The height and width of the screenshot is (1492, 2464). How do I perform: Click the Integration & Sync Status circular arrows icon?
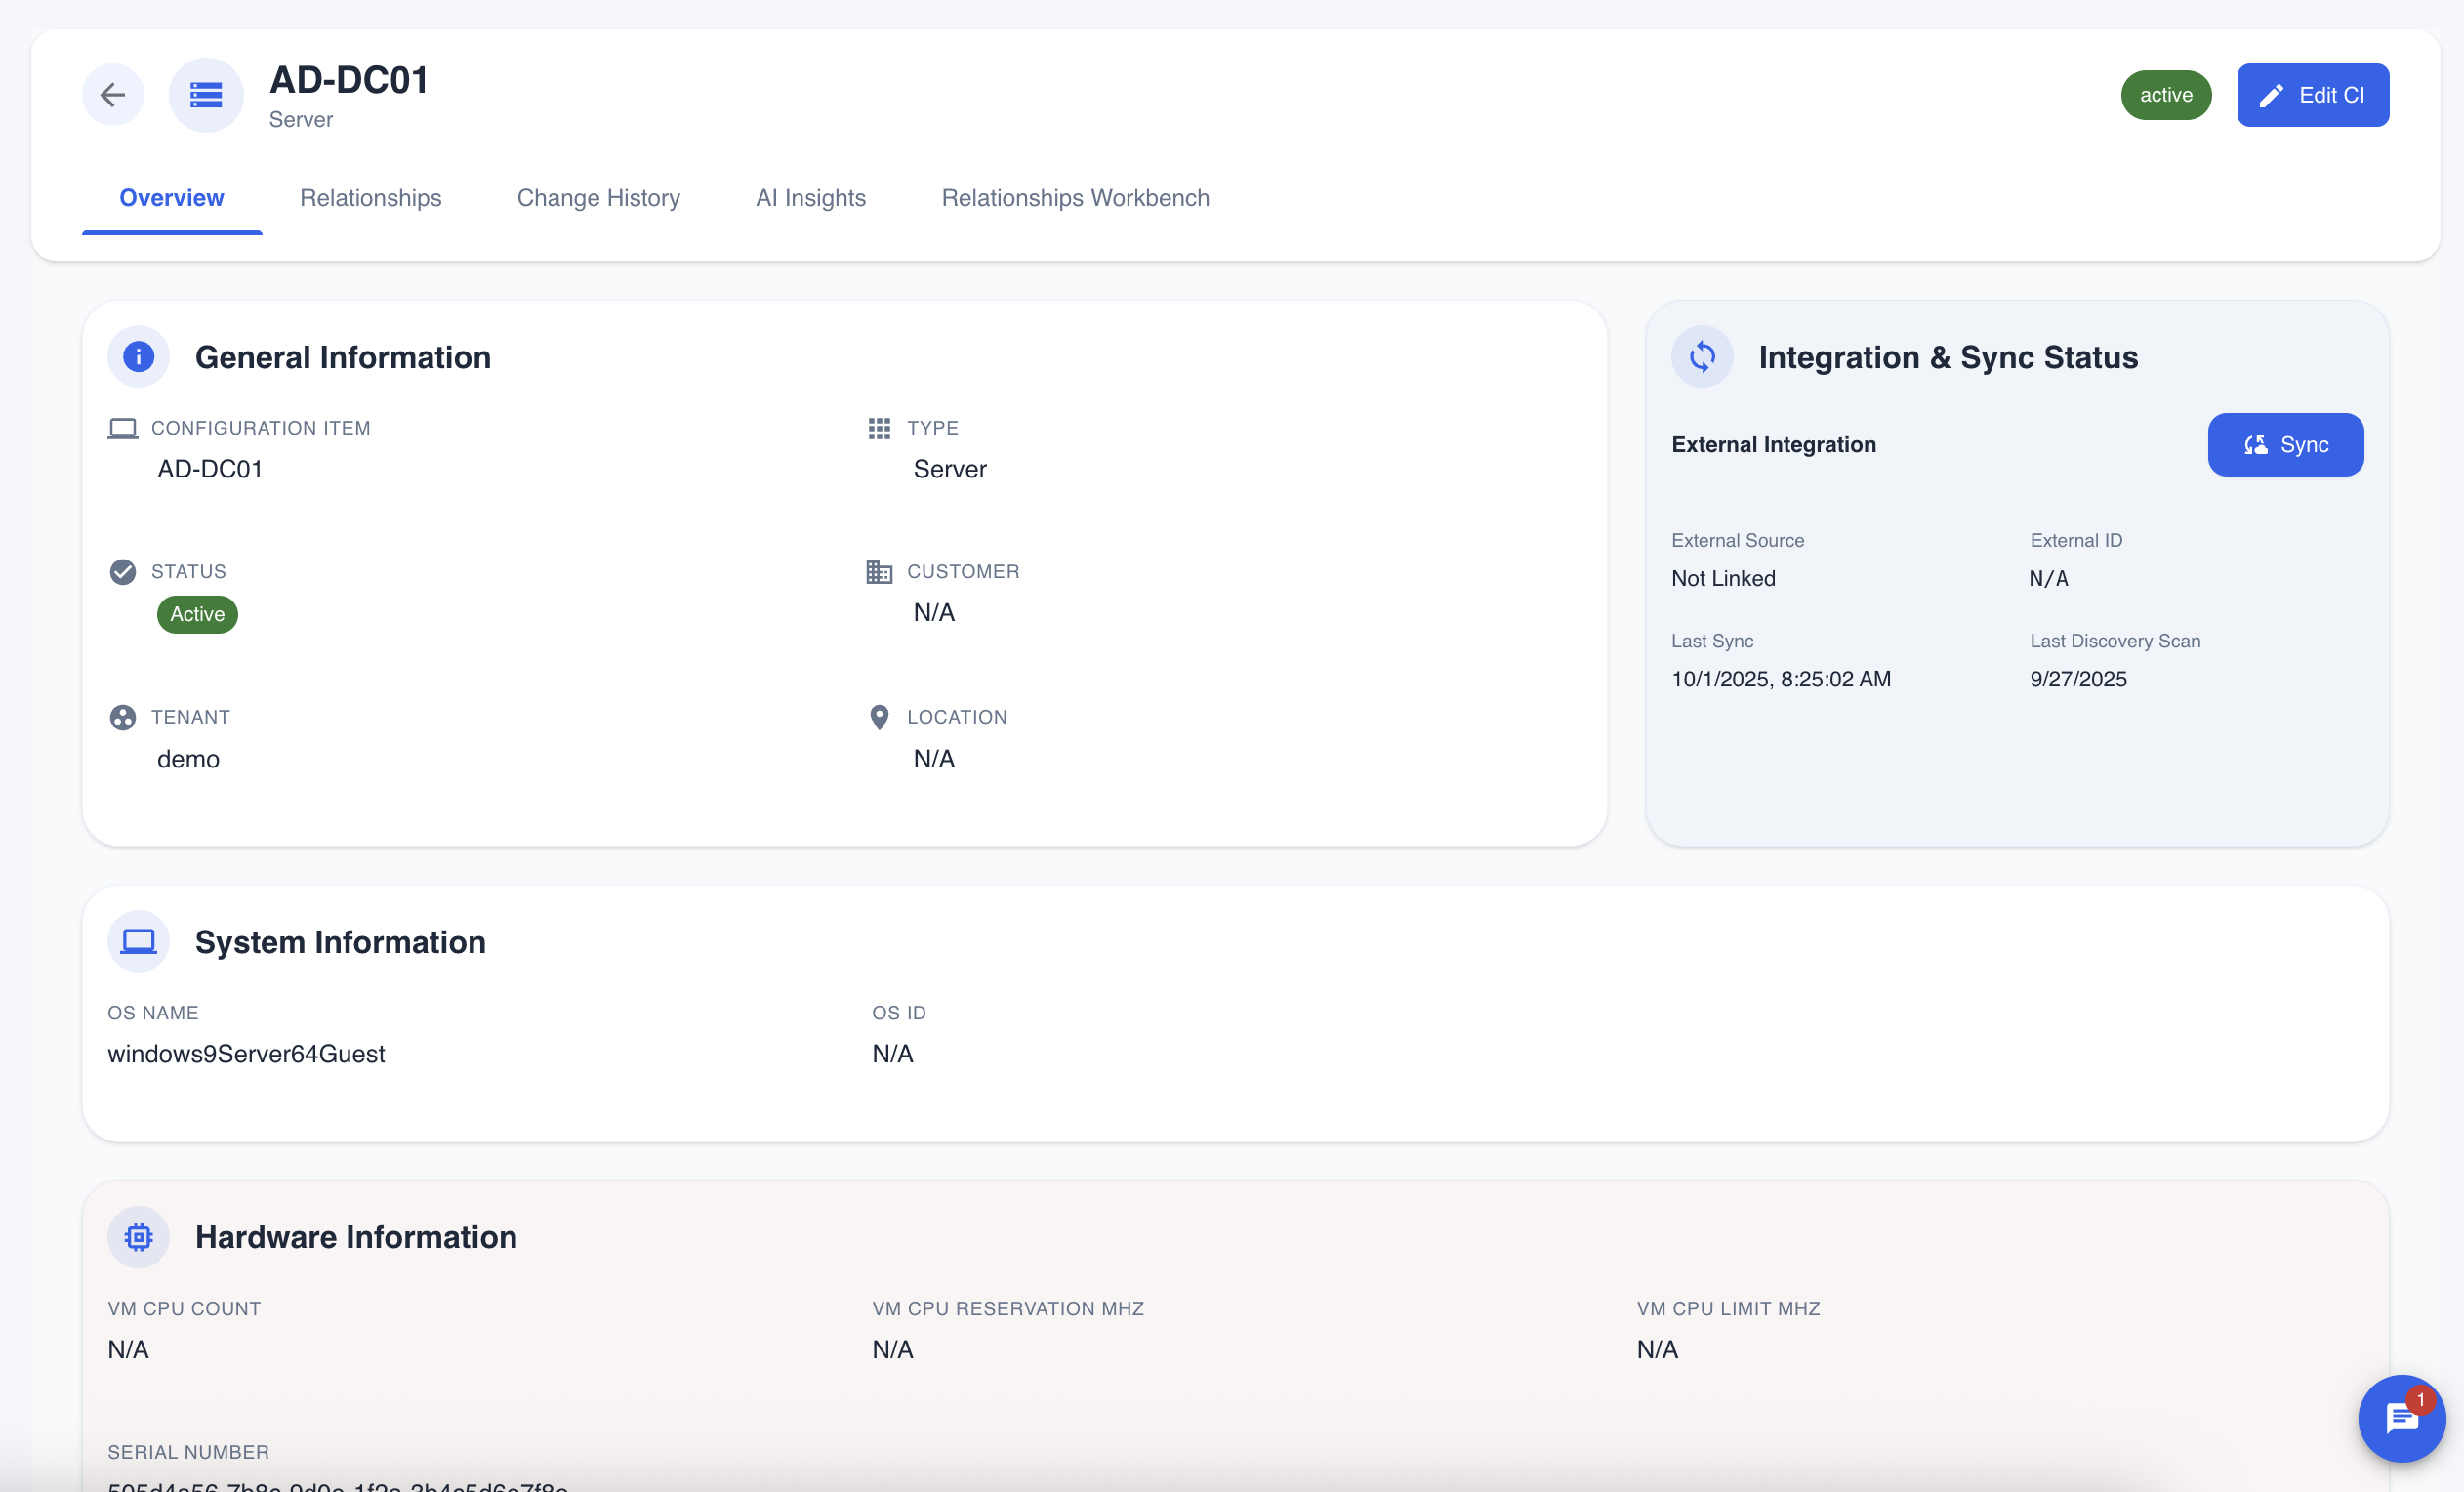click(x=1702, y=357)
